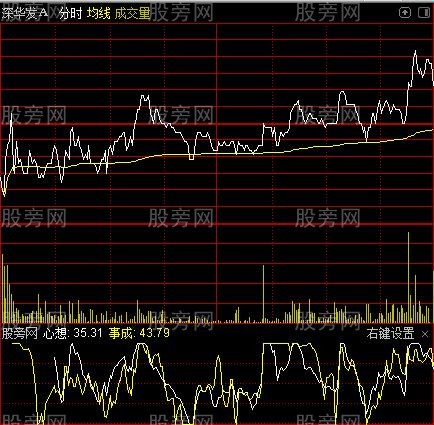
Task: Click the tallest volume spike bar
Action: pyautogui.click(x=408, y=277)
